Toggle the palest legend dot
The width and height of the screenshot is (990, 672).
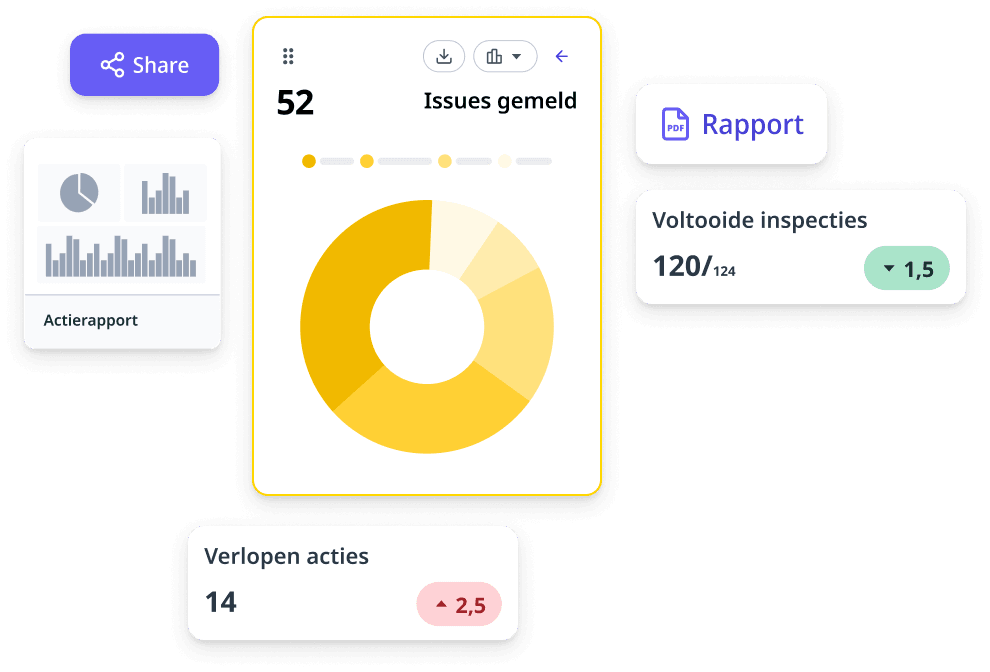505,161
